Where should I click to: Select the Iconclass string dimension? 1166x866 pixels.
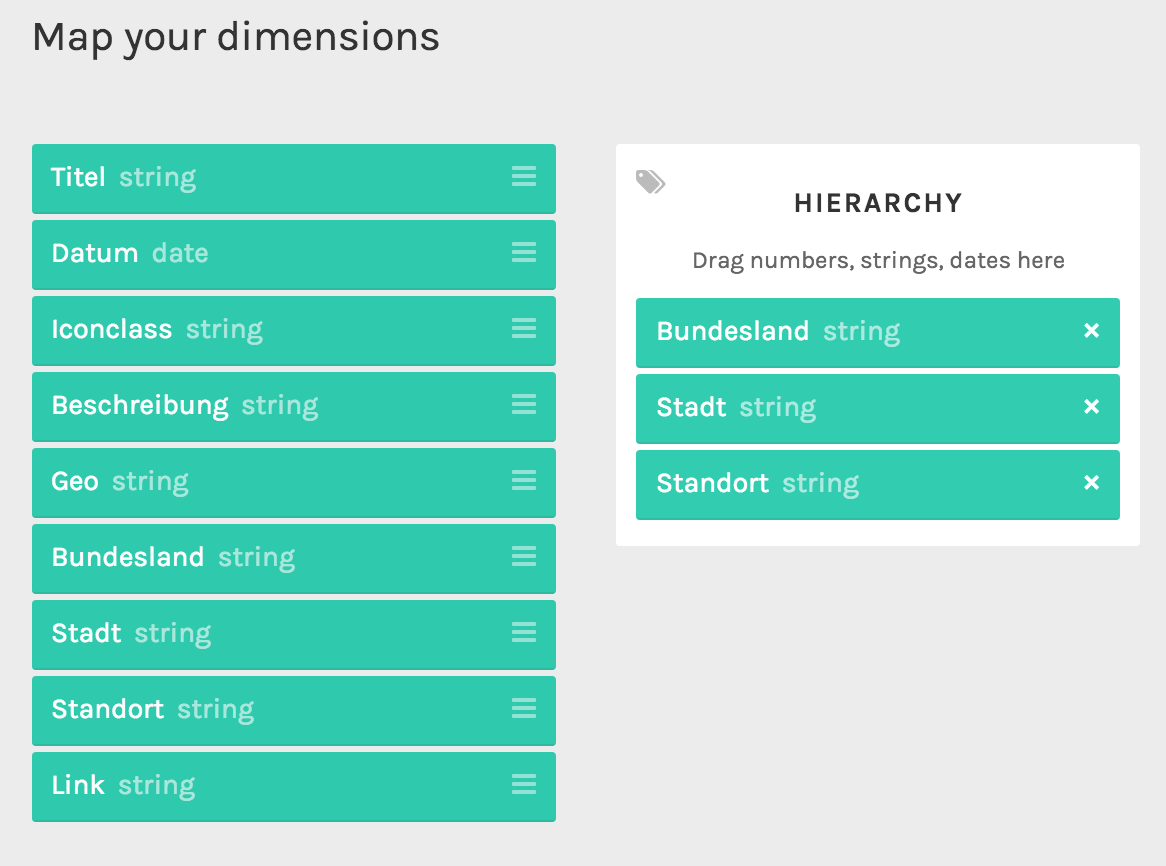tap(294, 331)
